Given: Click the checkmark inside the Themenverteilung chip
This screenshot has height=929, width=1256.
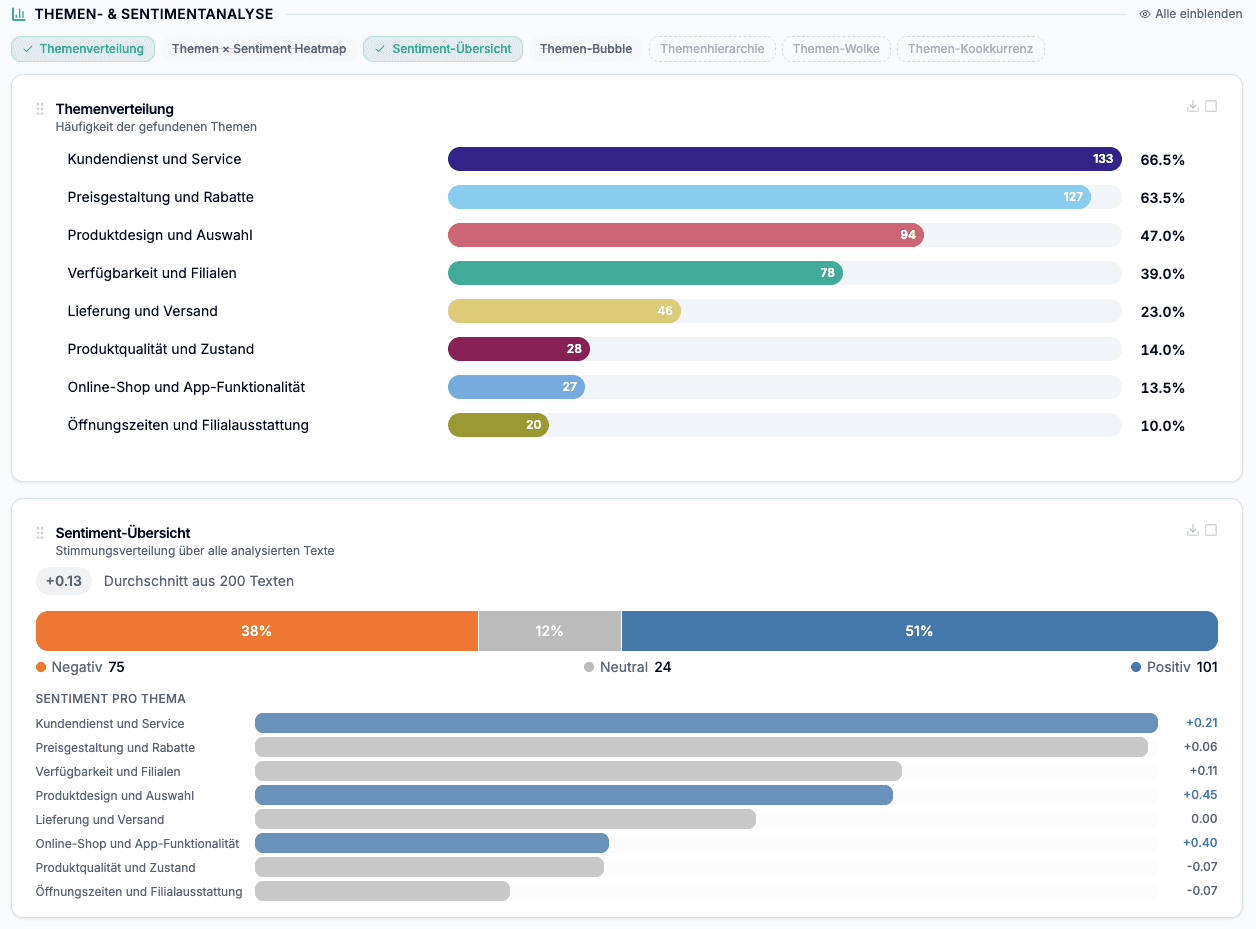Looking at the screenshot, I should coord(27,48).
